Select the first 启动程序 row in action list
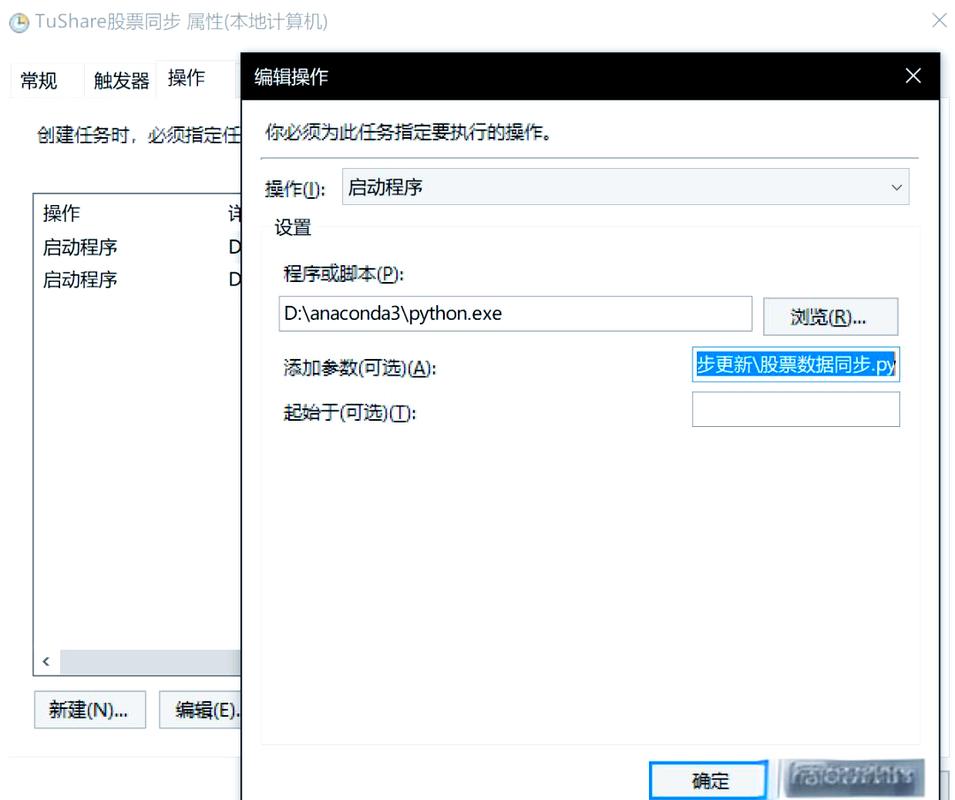 (x=139, y=247)
